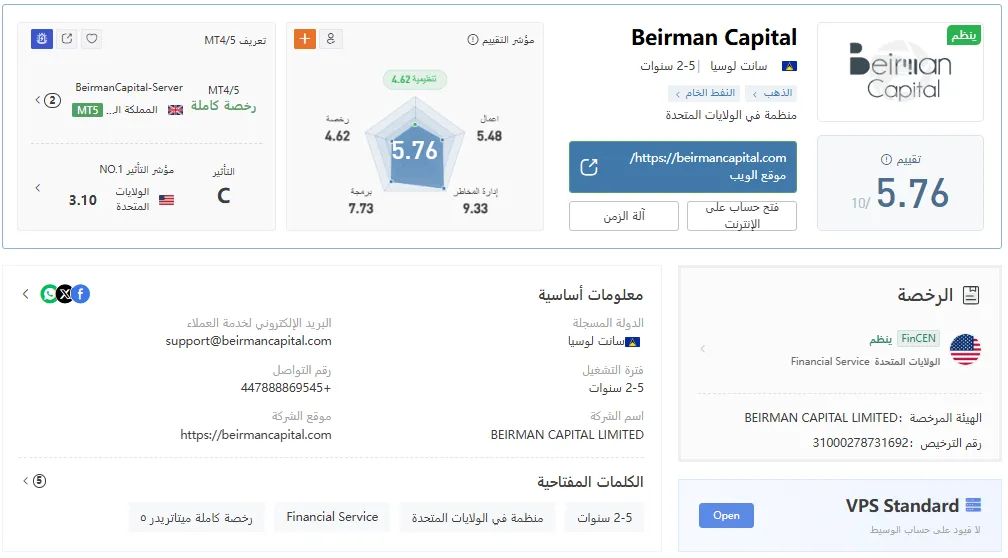
Task: Click the user profile icon beside plus
Action: (331, 39)
